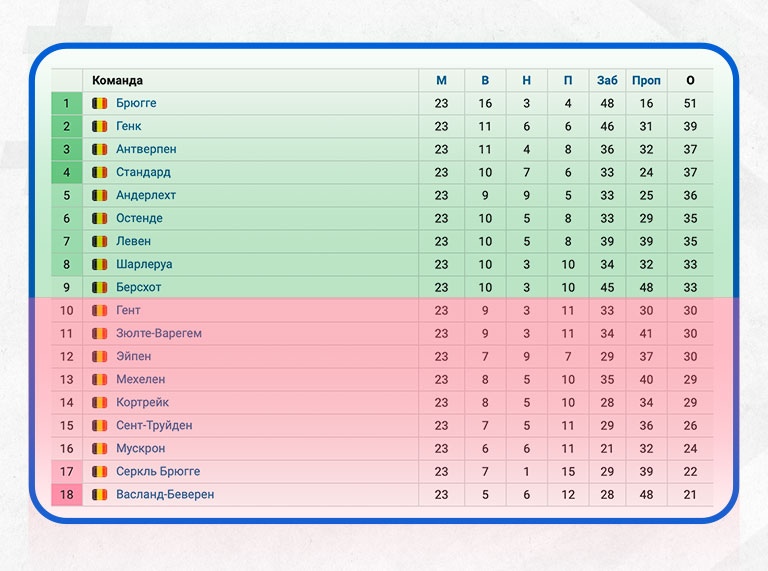The width and height of the screenshot is (768, 571).
Task: Sort table by the Команда column header
Action: tap(118, 80)
